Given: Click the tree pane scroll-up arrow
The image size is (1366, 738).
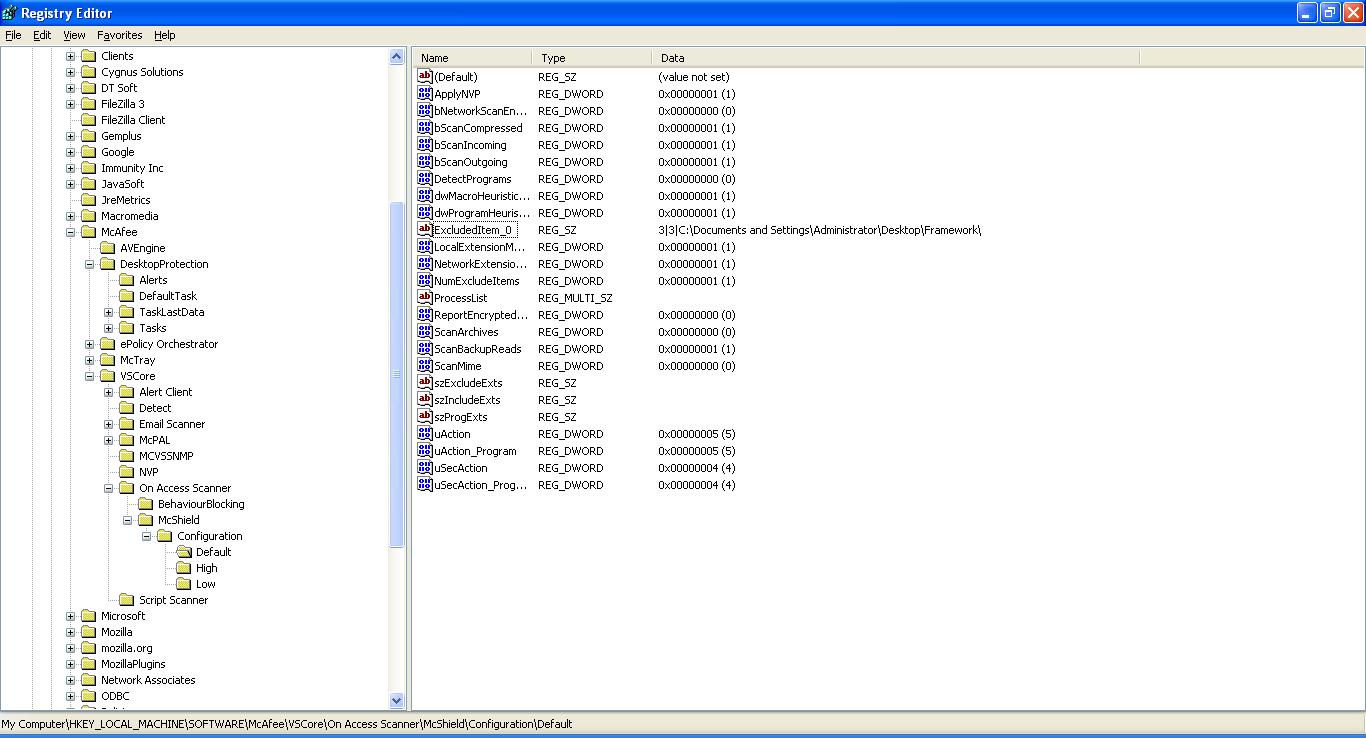Looking at the screenshot, I should (x=397, y=57).
